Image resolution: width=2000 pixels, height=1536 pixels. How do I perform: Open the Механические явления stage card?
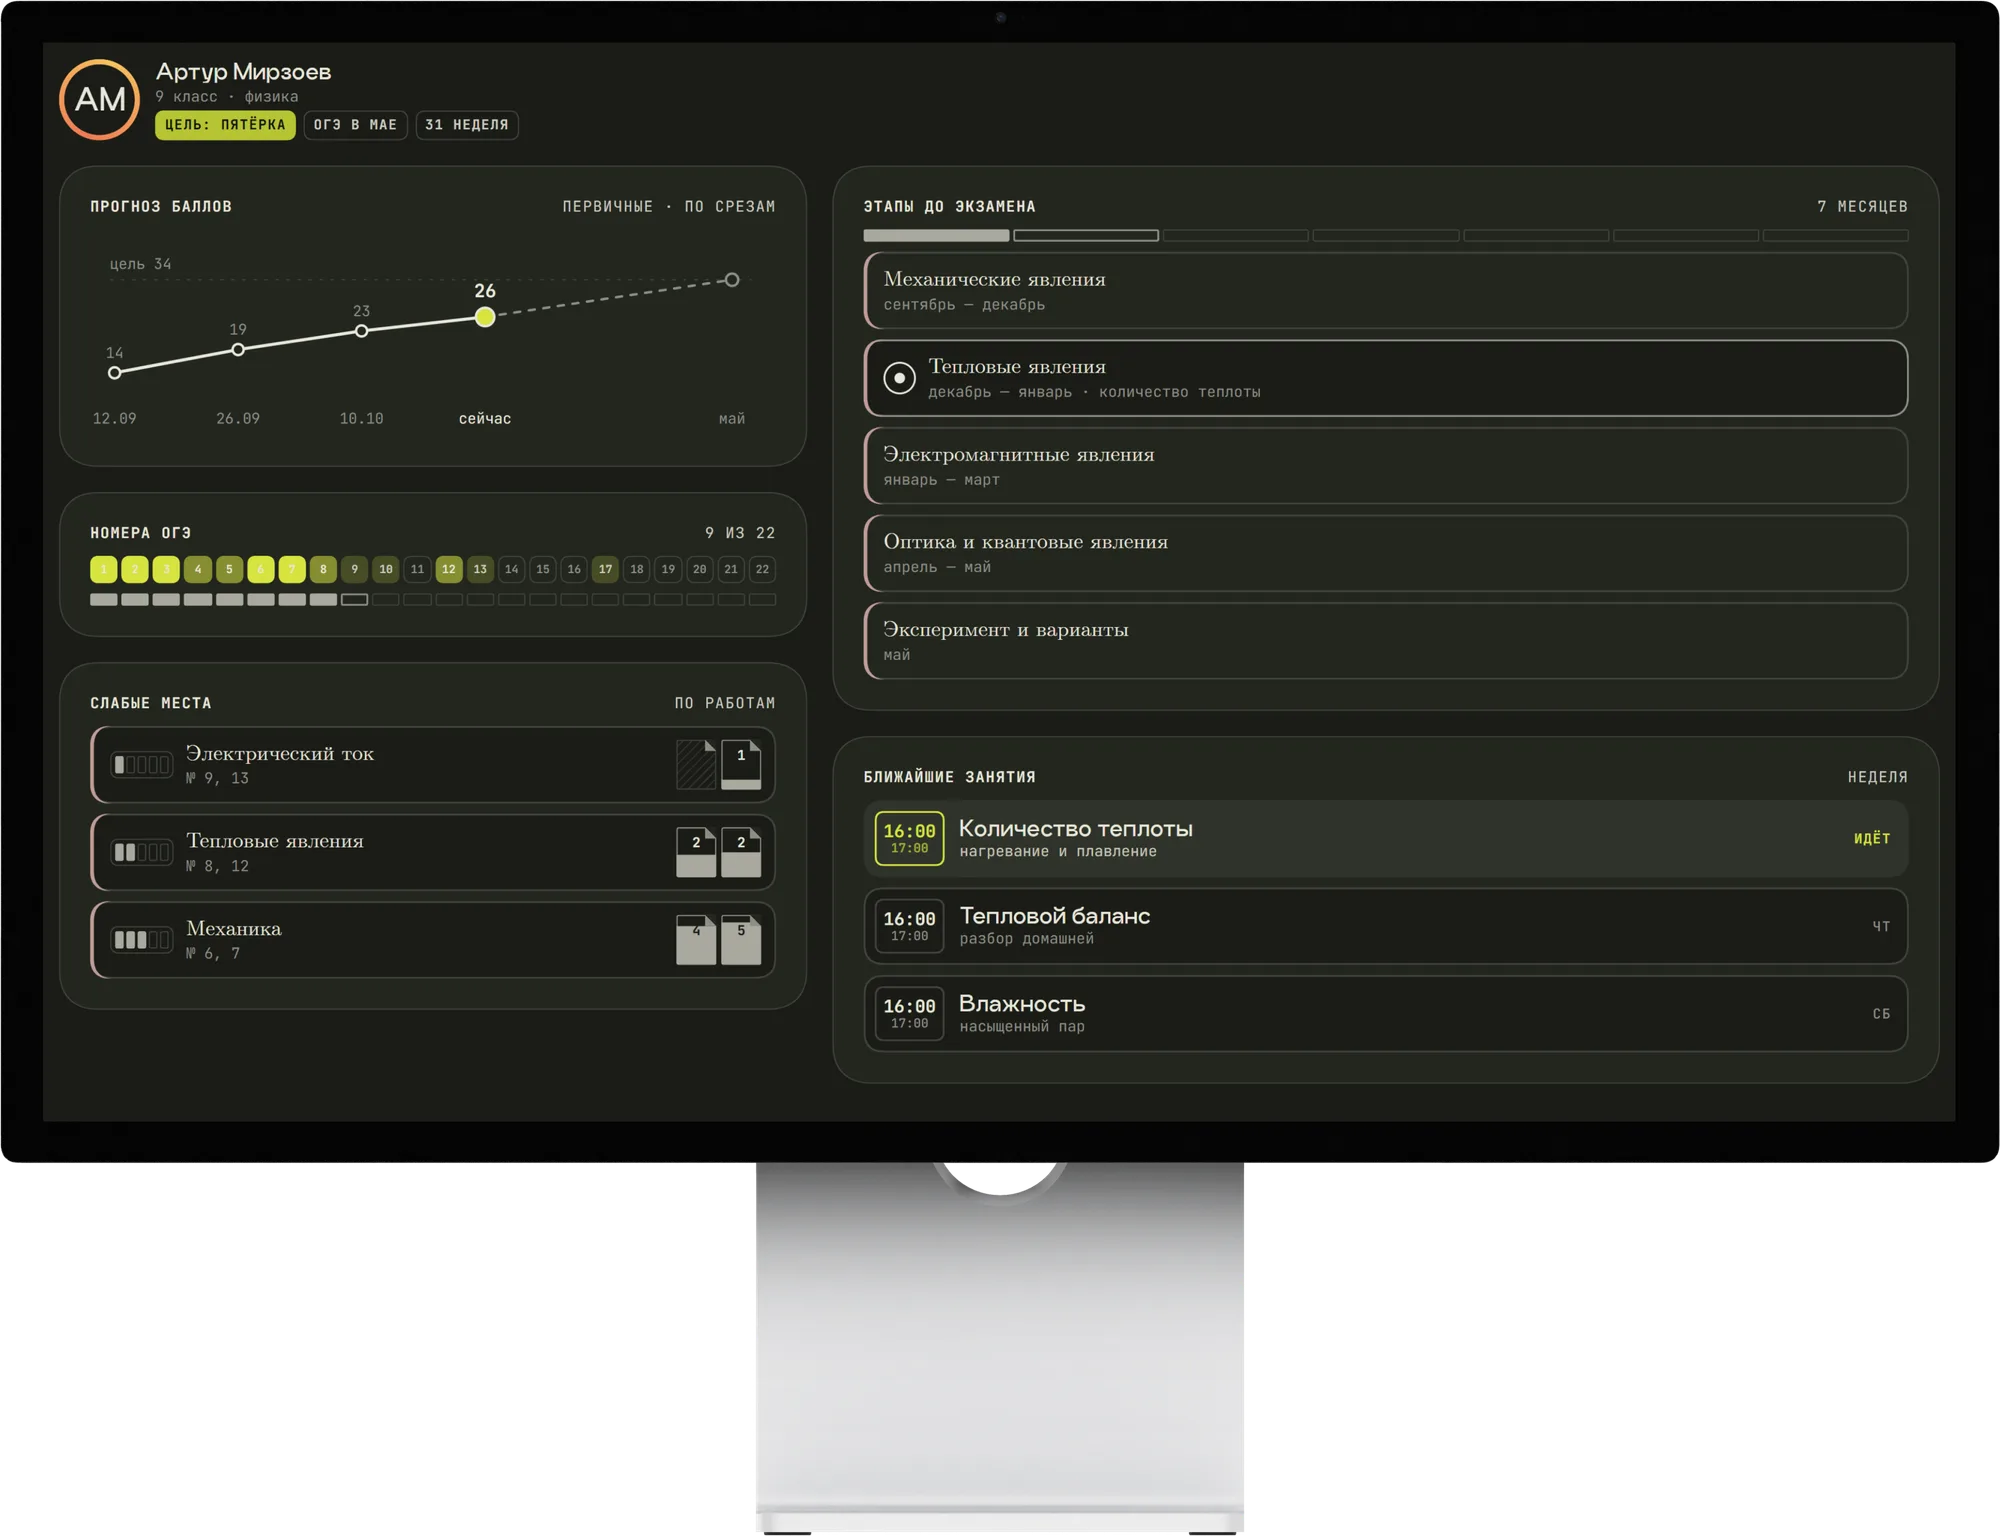pyautogui.click(x=1386, y=291)
